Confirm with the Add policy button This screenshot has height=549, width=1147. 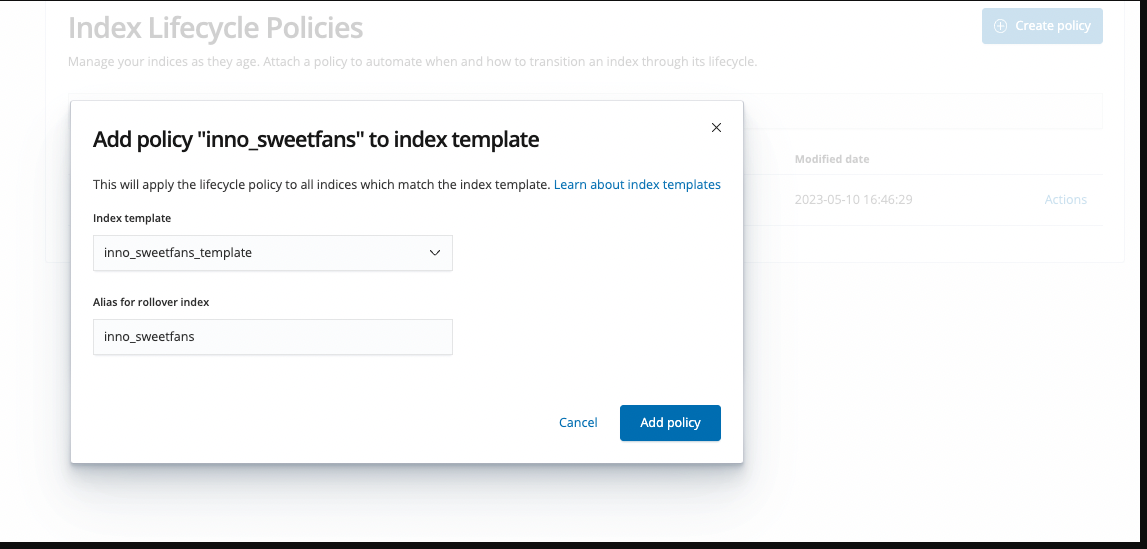point(670,423)
